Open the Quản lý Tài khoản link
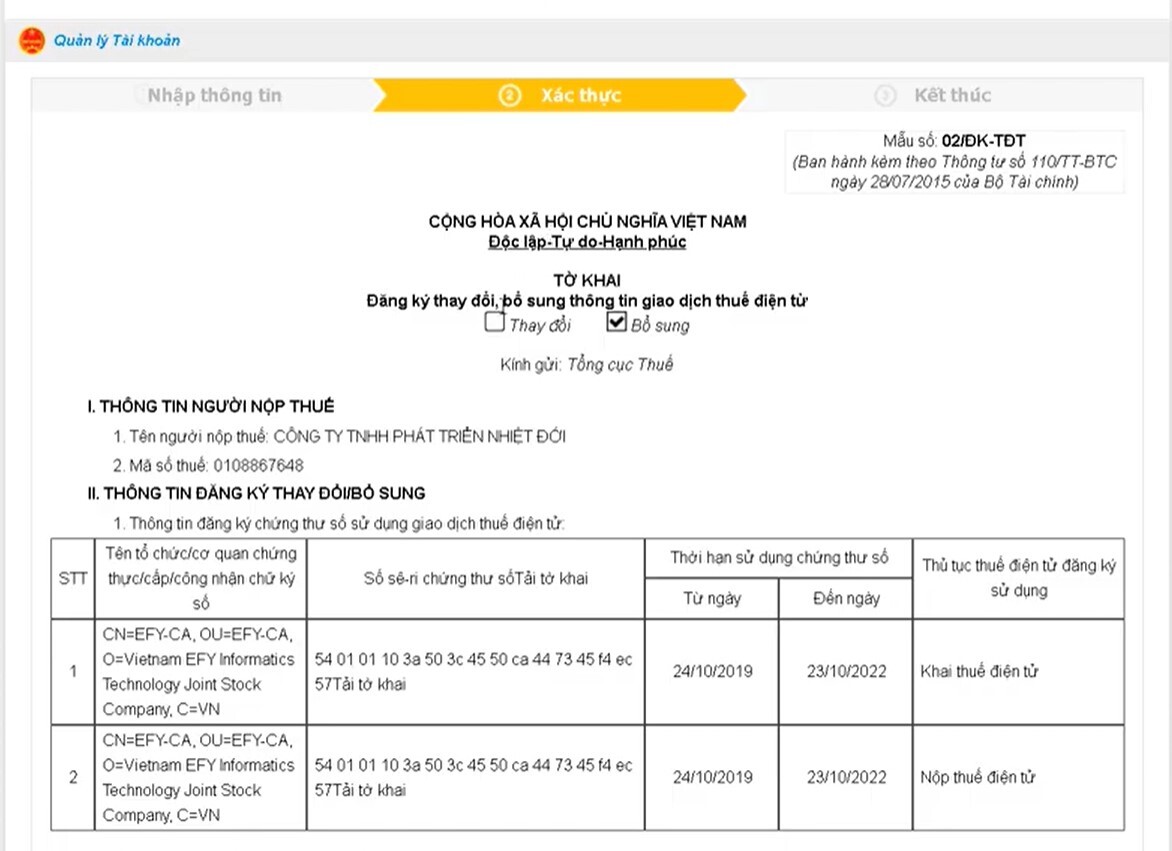 [117, 40]
